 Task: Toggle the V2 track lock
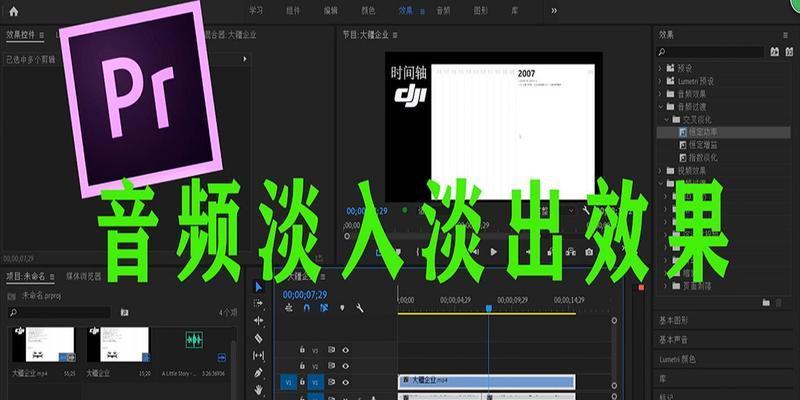click(x=302, y=366)
